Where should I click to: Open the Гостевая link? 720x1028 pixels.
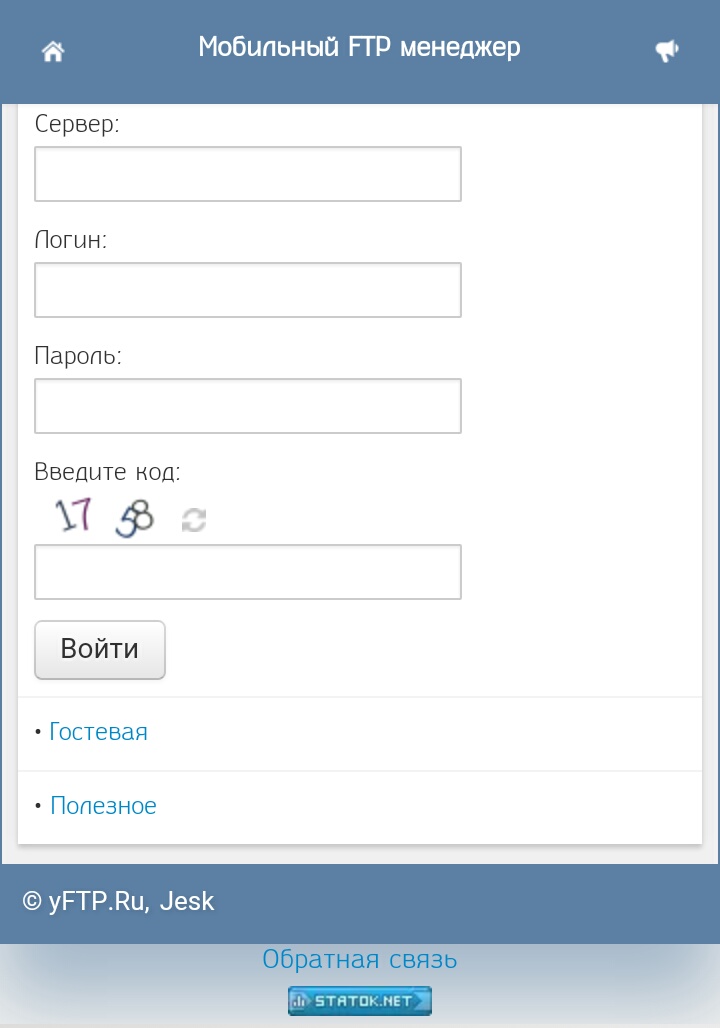[98, 732]
